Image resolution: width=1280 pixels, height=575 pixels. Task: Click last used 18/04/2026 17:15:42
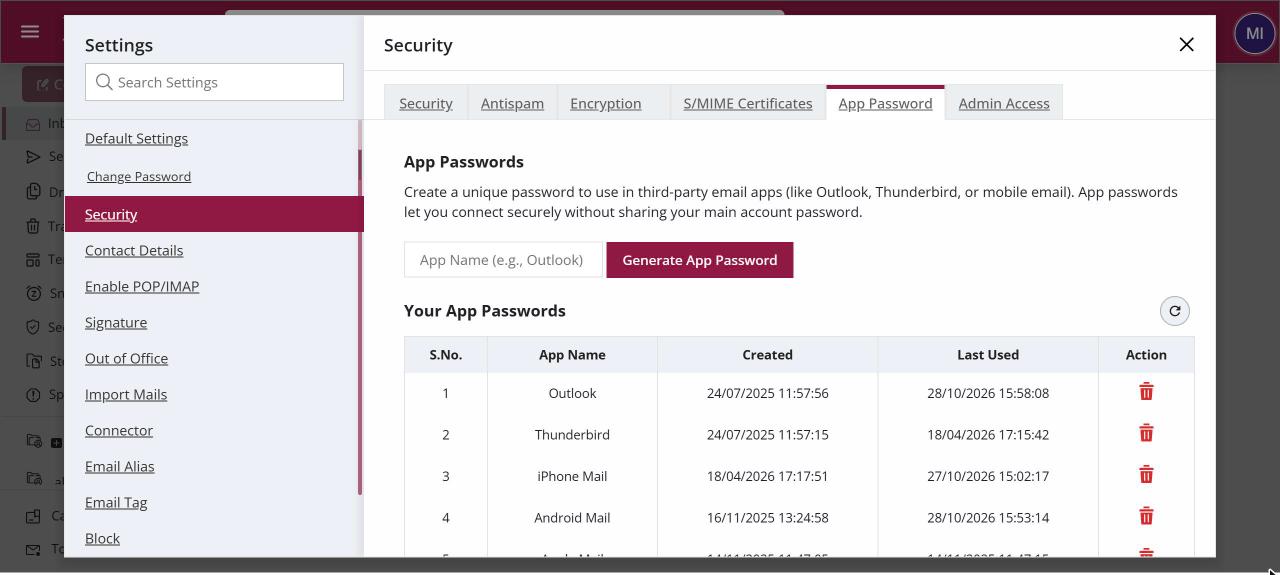coord(988,435)
